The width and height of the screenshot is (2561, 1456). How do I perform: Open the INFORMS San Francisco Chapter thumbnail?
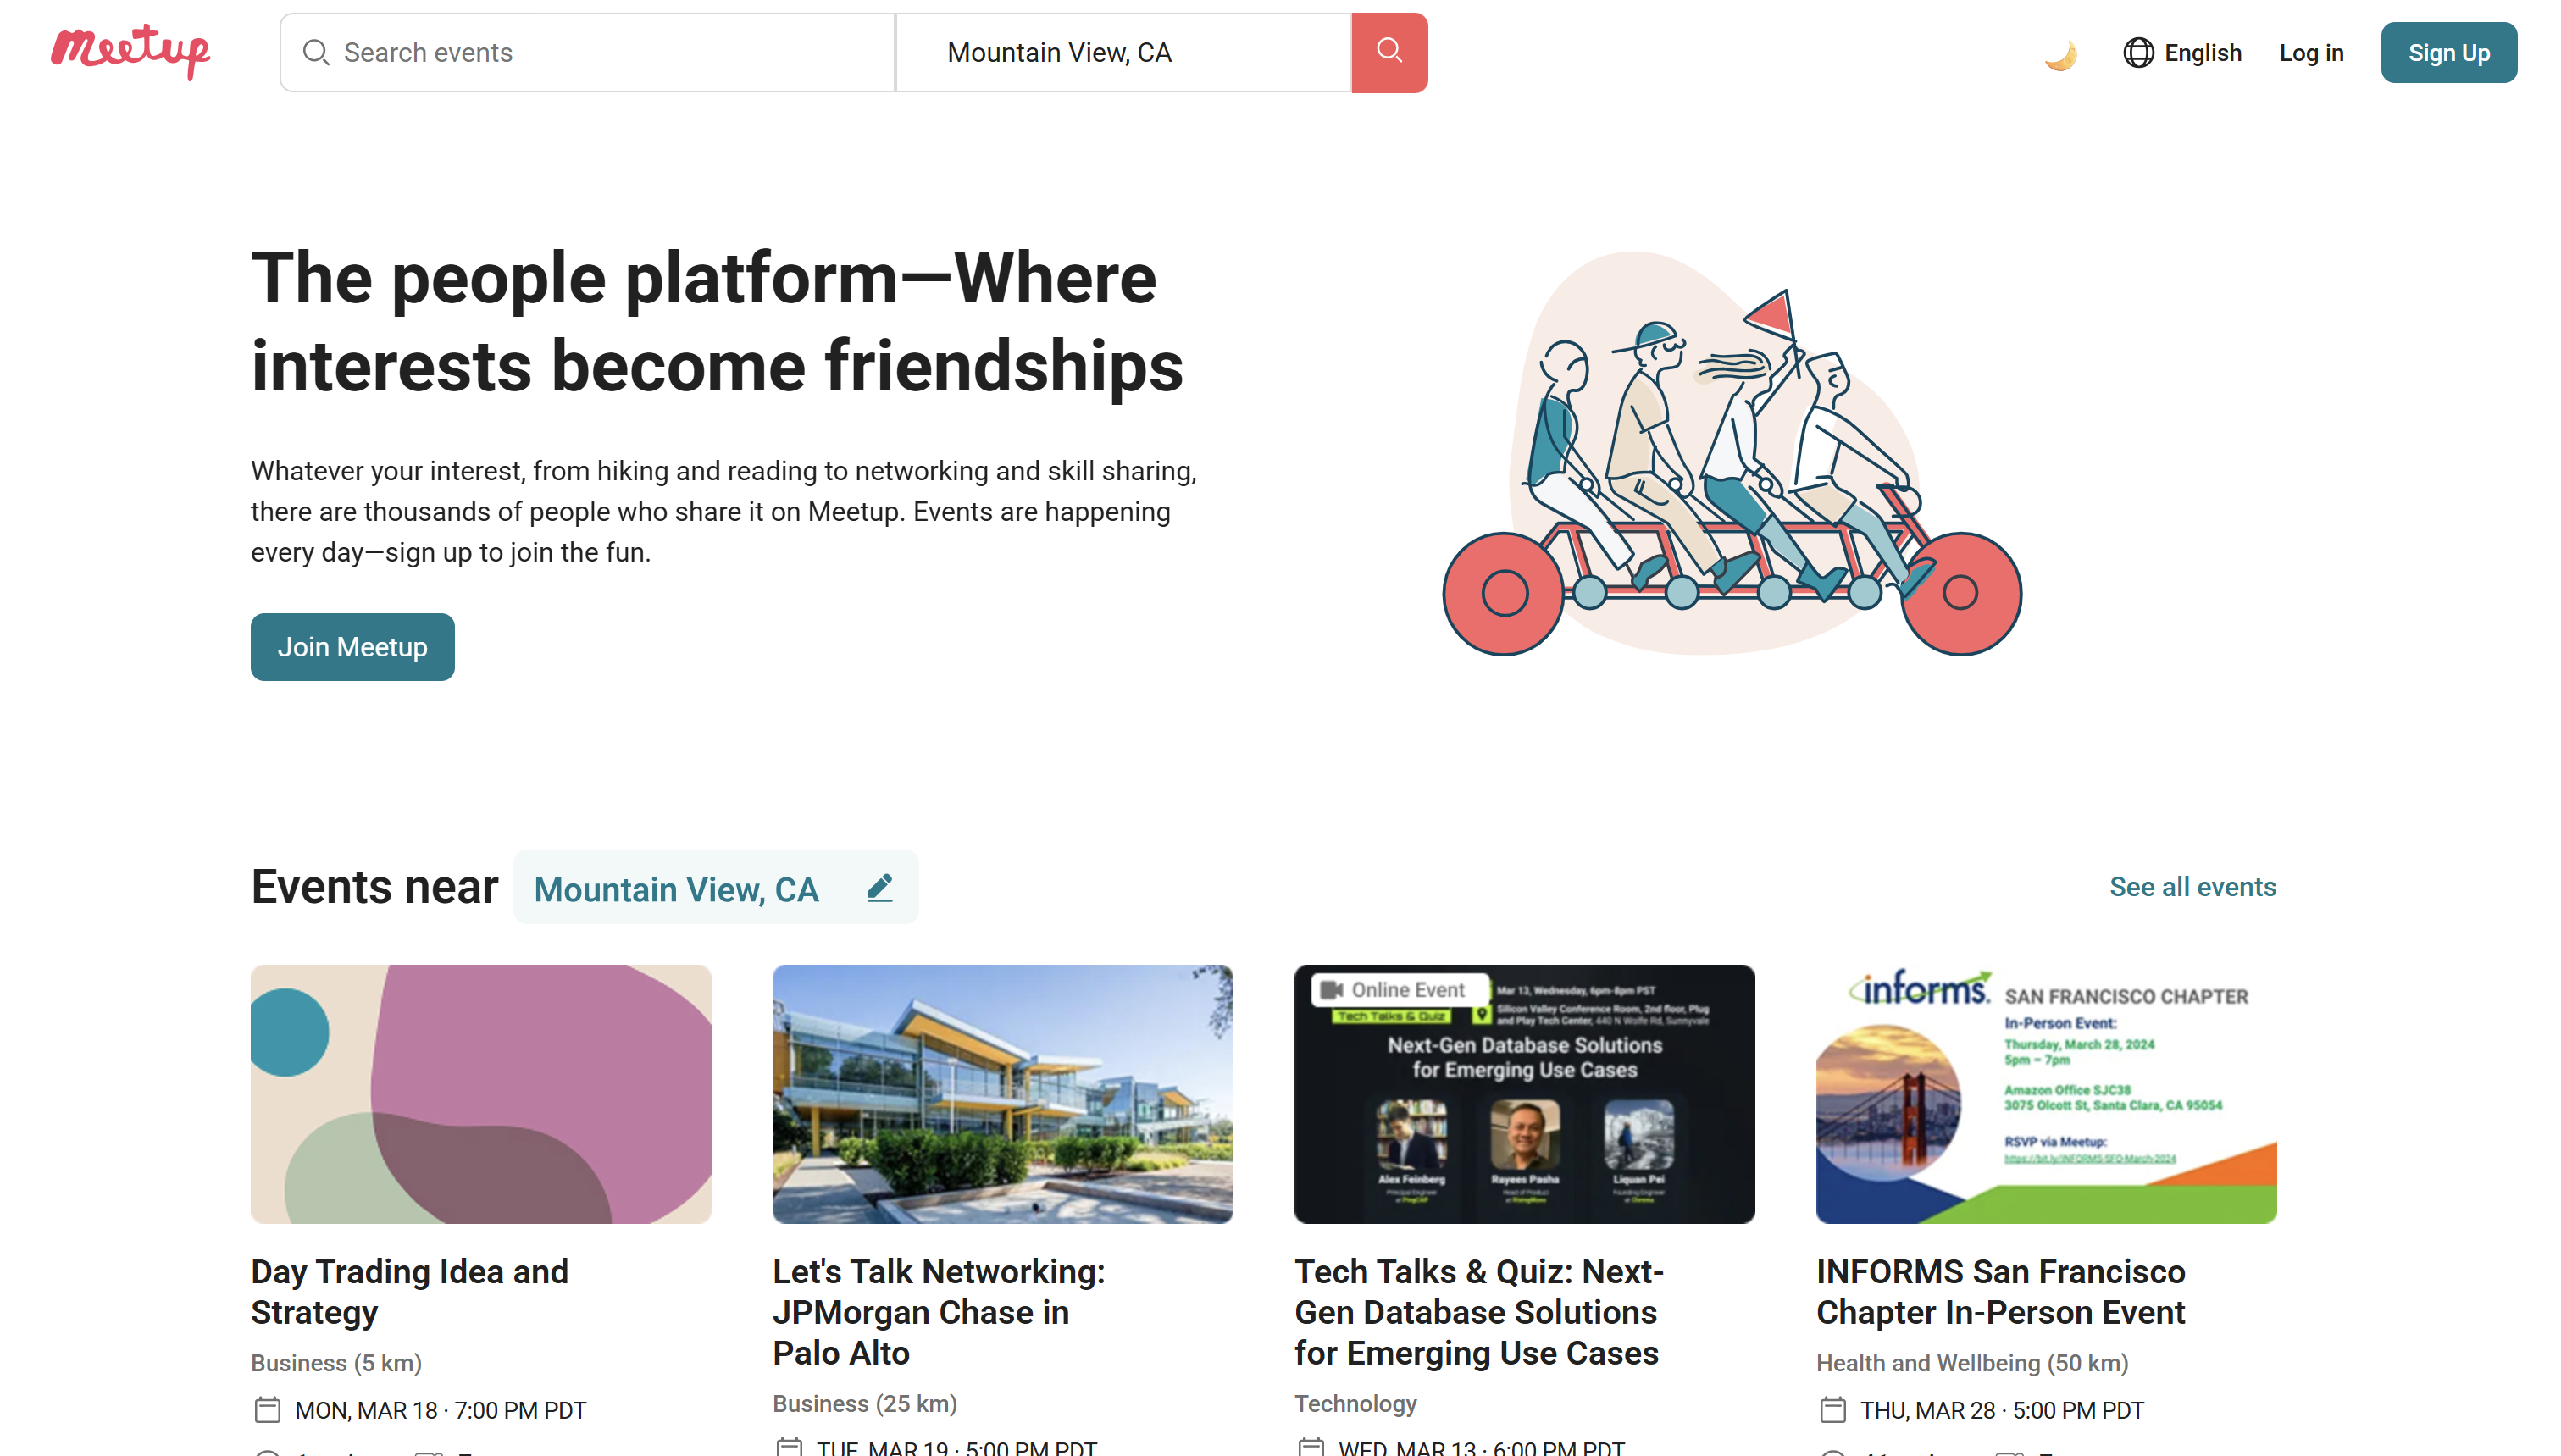coord(2047,1094)
